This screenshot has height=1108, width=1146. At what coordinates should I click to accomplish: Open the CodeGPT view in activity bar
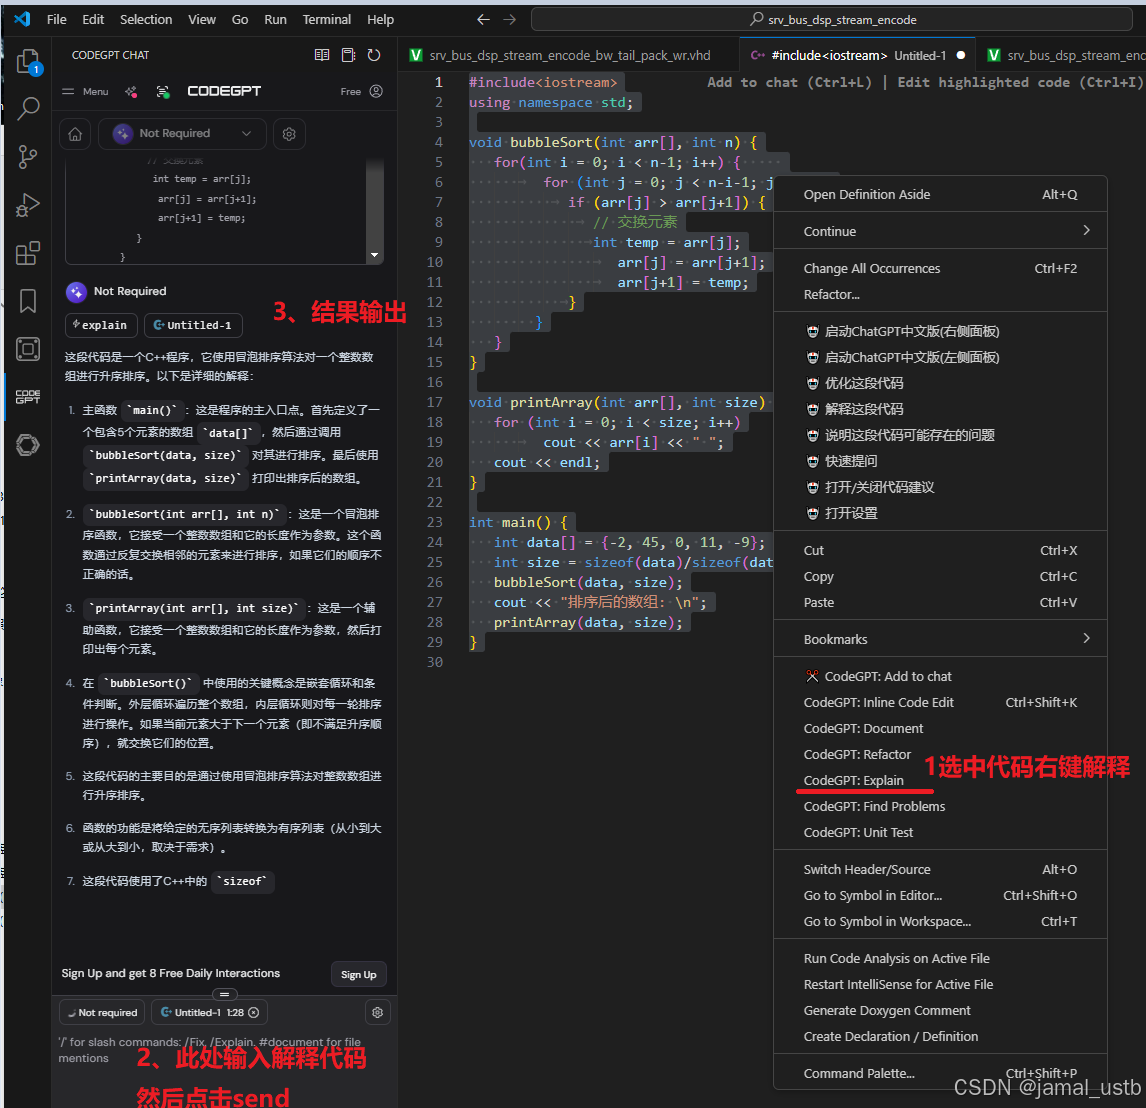click(29, 397)
